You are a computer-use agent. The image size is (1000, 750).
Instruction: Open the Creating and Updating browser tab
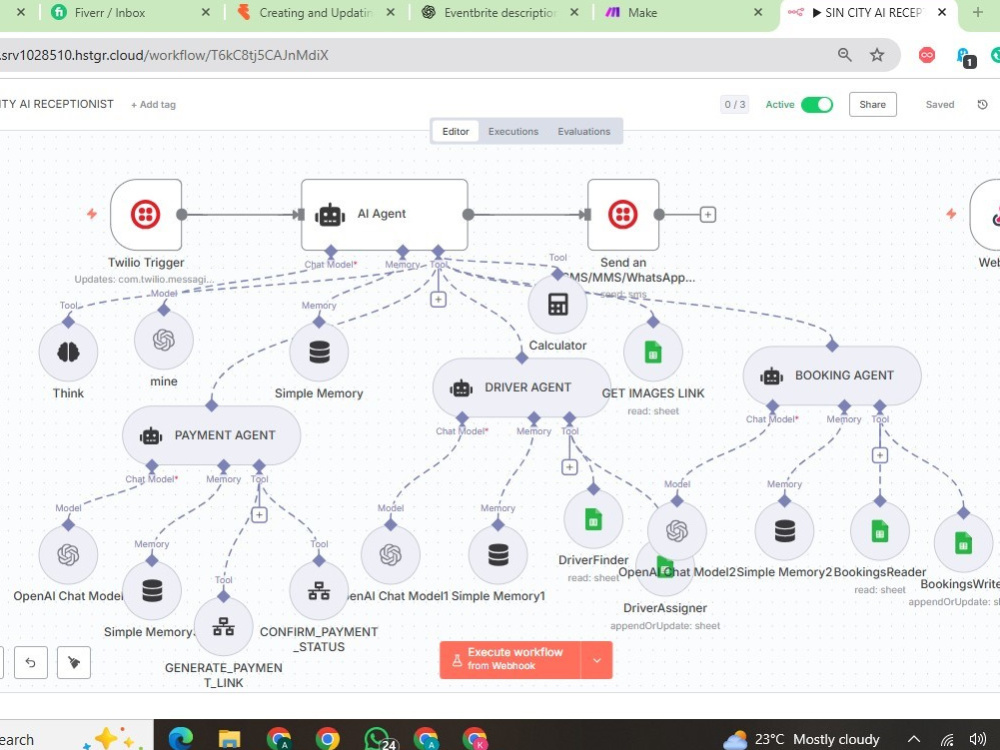coord(316,13)
